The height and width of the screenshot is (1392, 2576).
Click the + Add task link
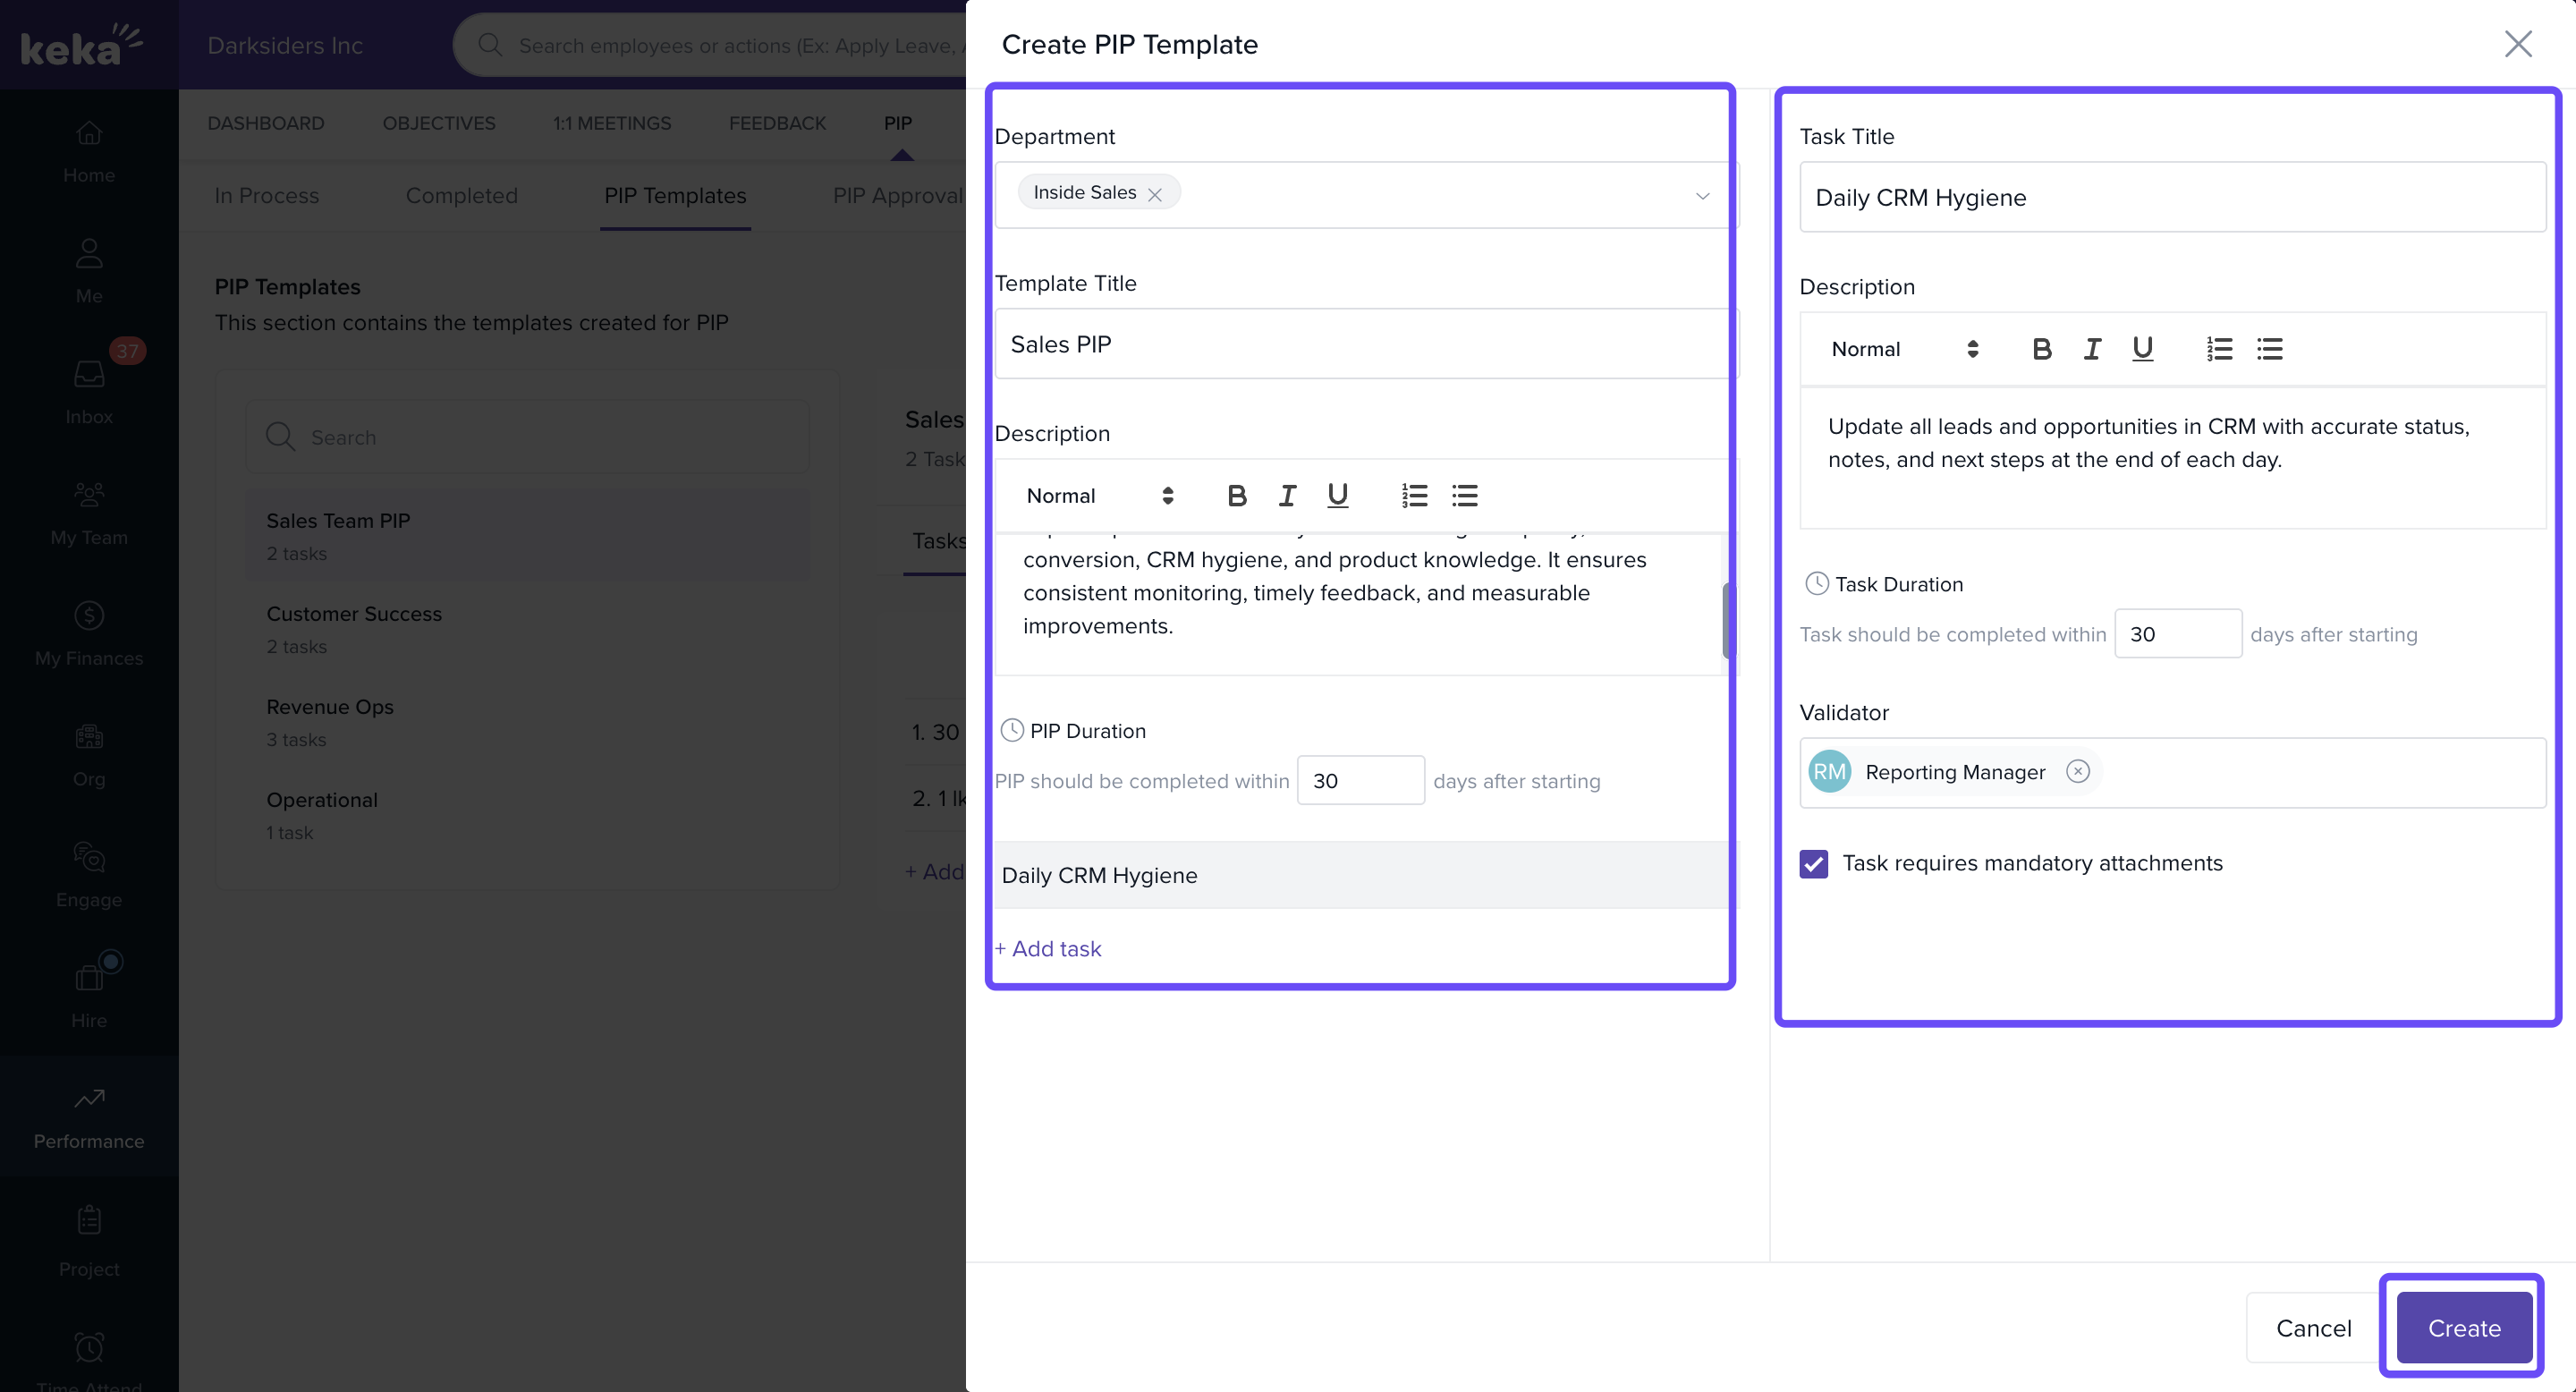(1048, 948)
